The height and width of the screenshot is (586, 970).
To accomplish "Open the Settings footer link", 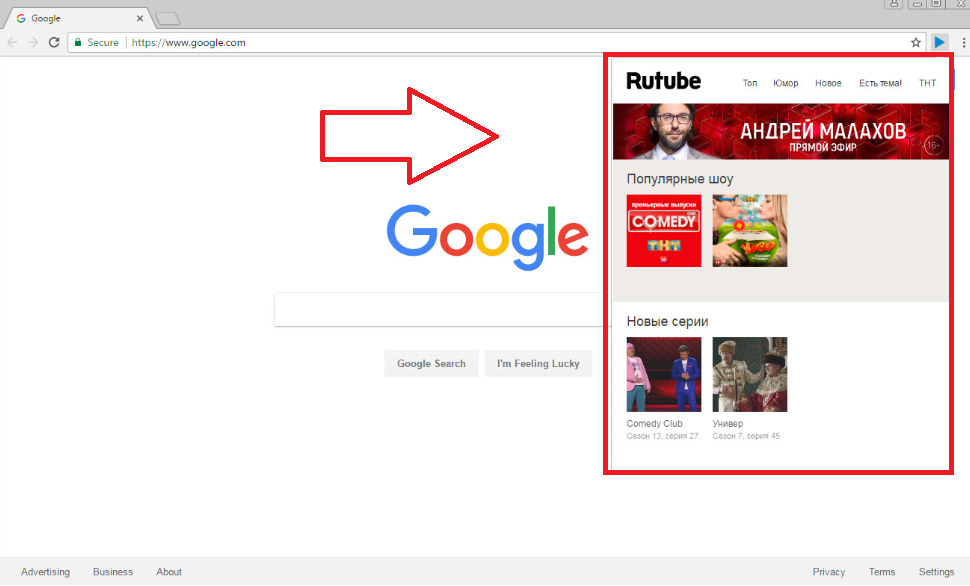I will [x=936, y=572].
